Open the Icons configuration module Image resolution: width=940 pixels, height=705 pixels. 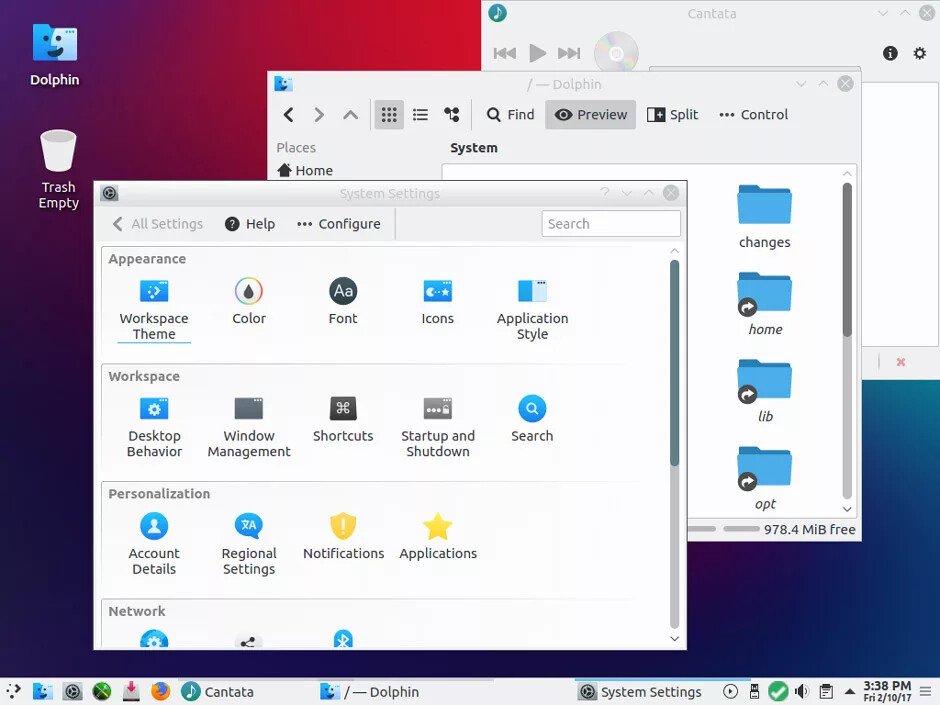437,299
